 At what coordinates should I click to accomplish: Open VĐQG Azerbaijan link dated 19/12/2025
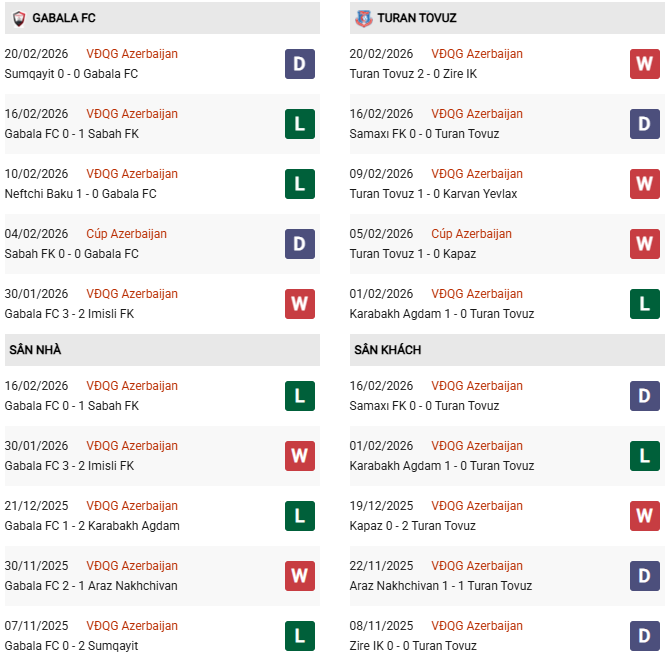click(477, 506)
